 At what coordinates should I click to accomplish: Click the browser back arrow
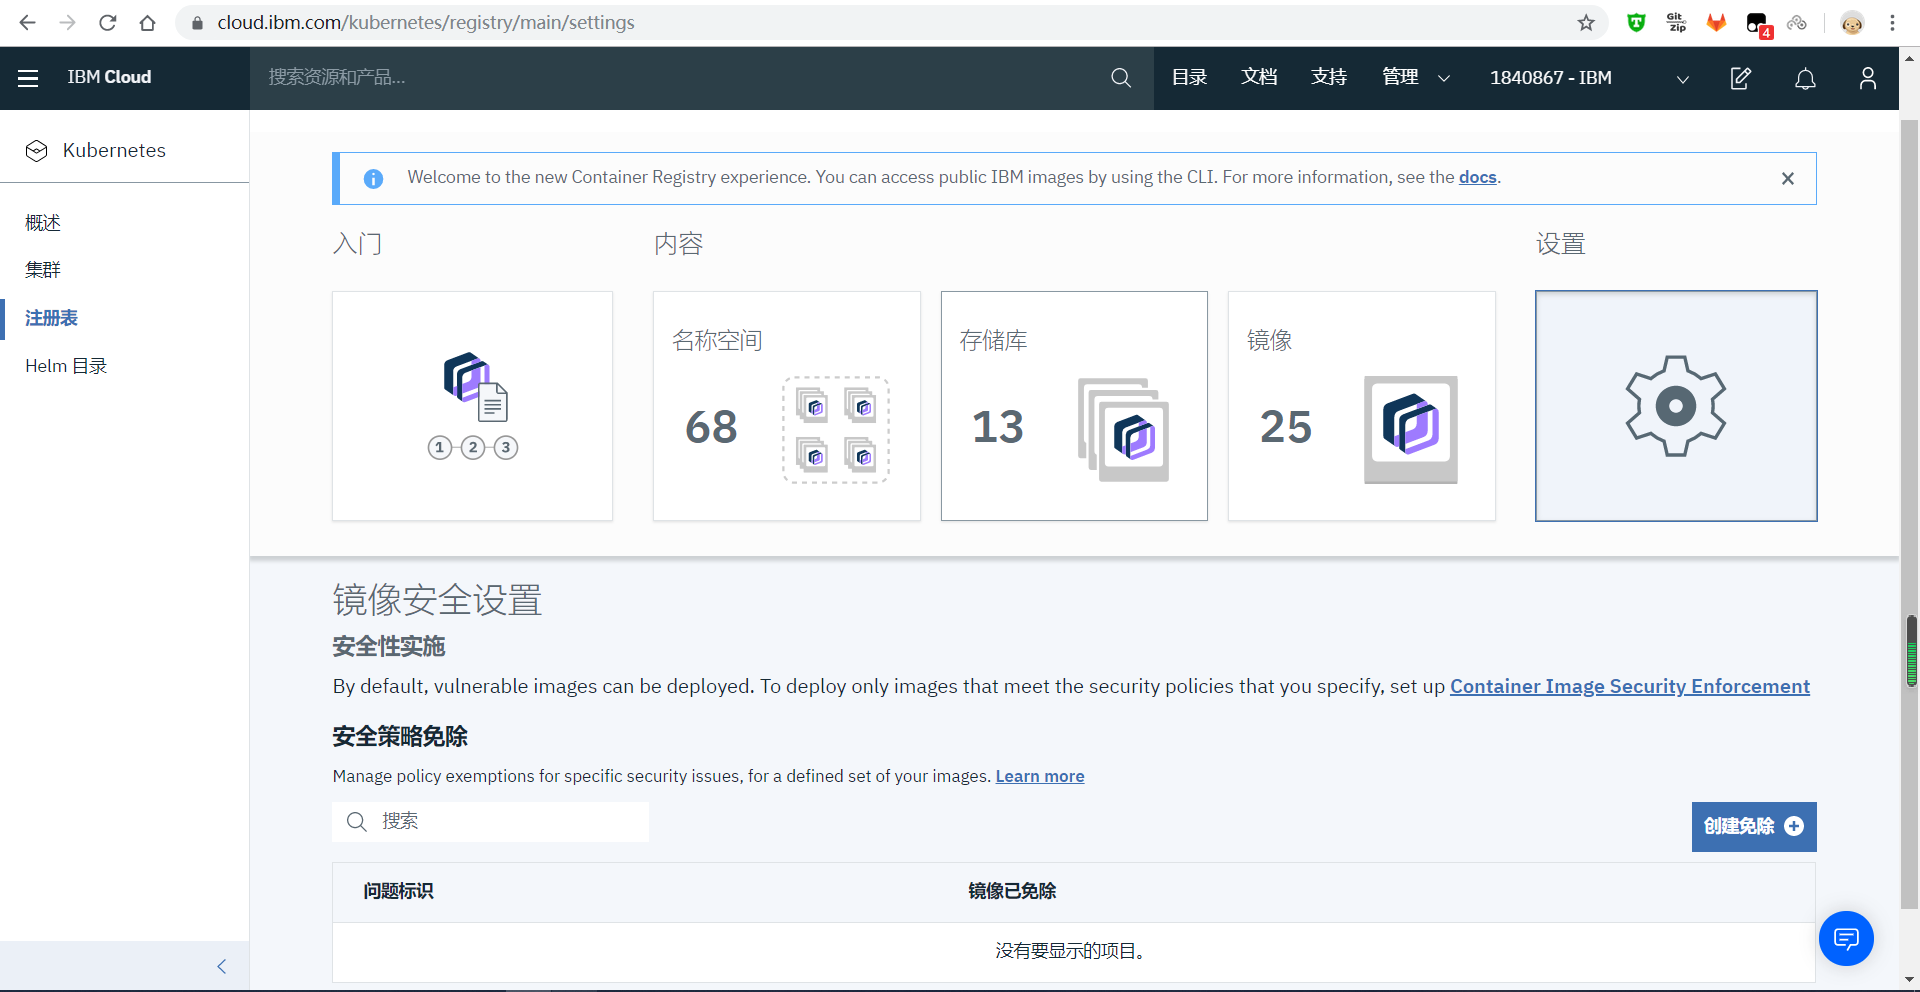[x=27, y=22]
